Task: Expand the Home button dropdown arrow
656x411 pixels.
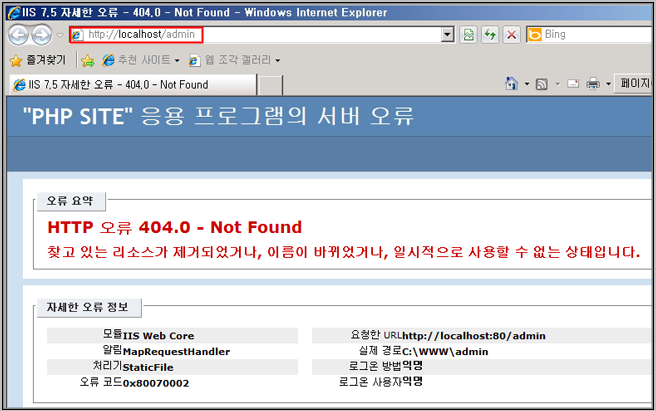Action: (x=527, y=84)
